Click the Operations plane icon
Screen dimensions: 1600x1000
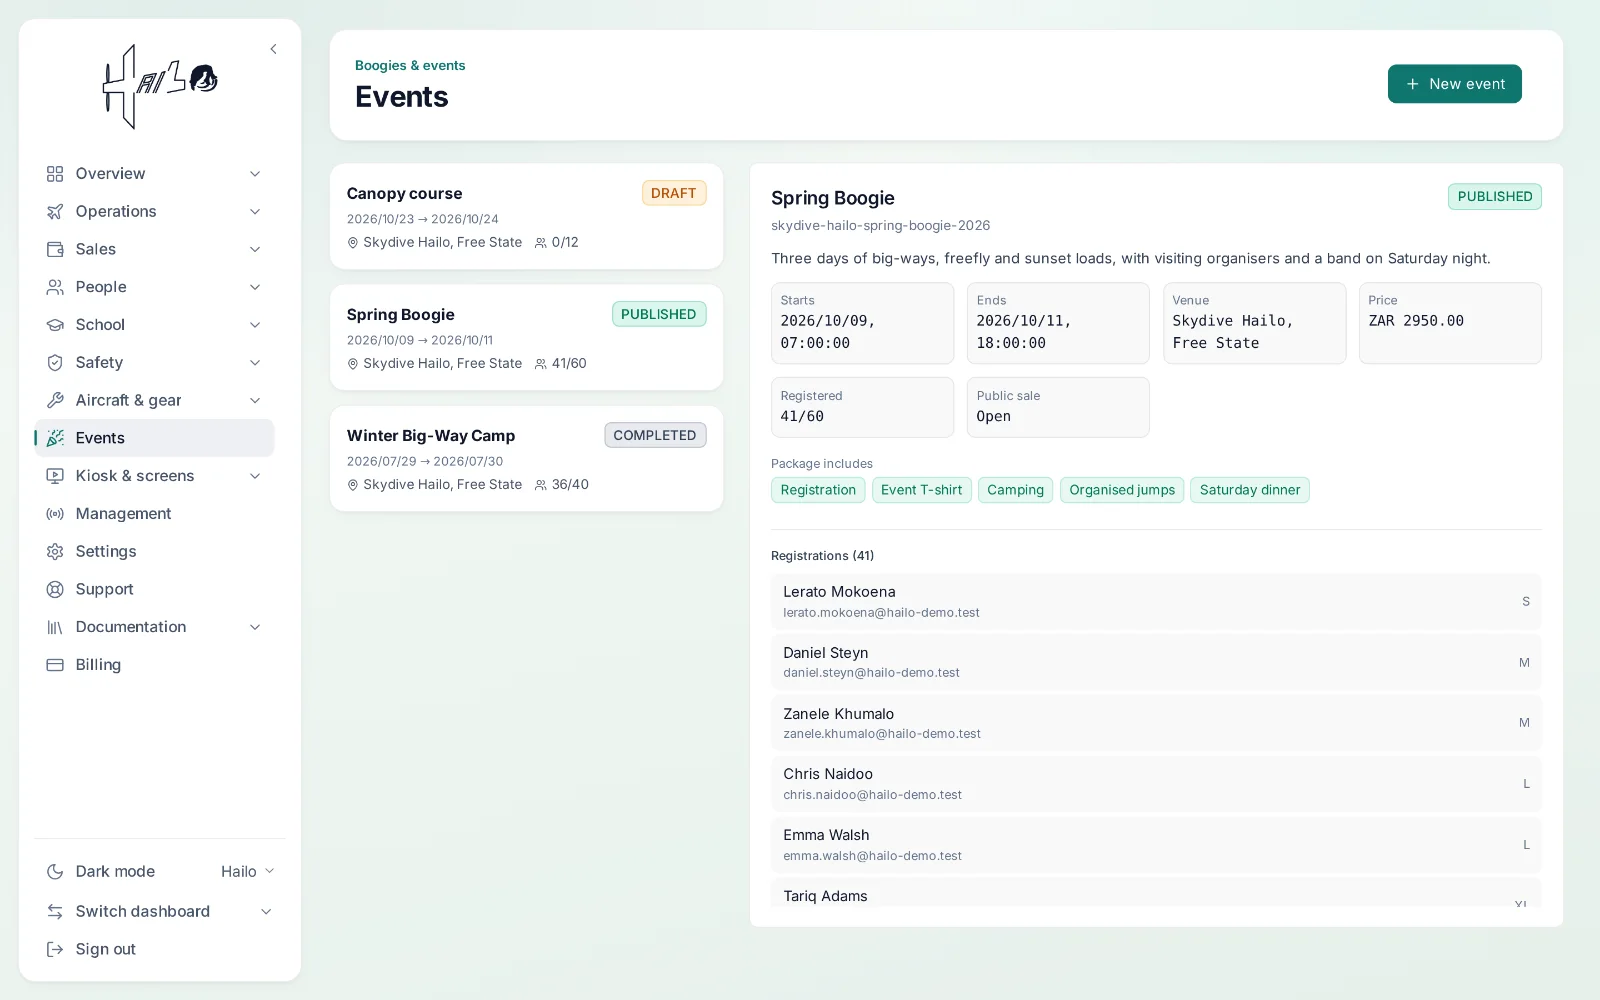pyautogui.click(x=55, y=212)
